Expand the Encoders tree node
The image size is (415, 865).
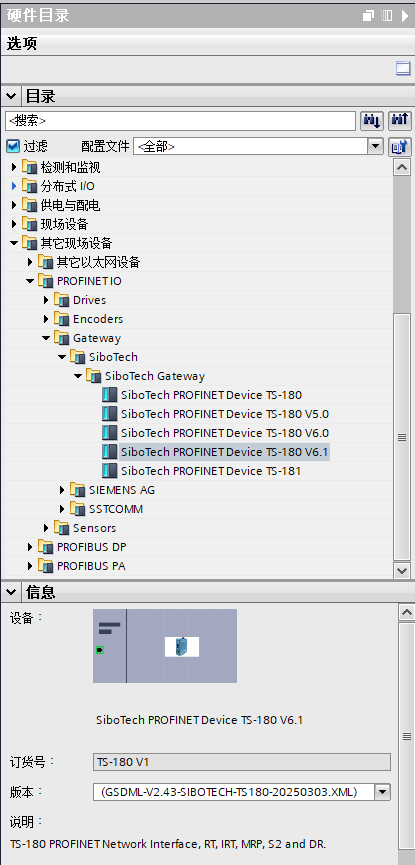click(x=46, y=319)
